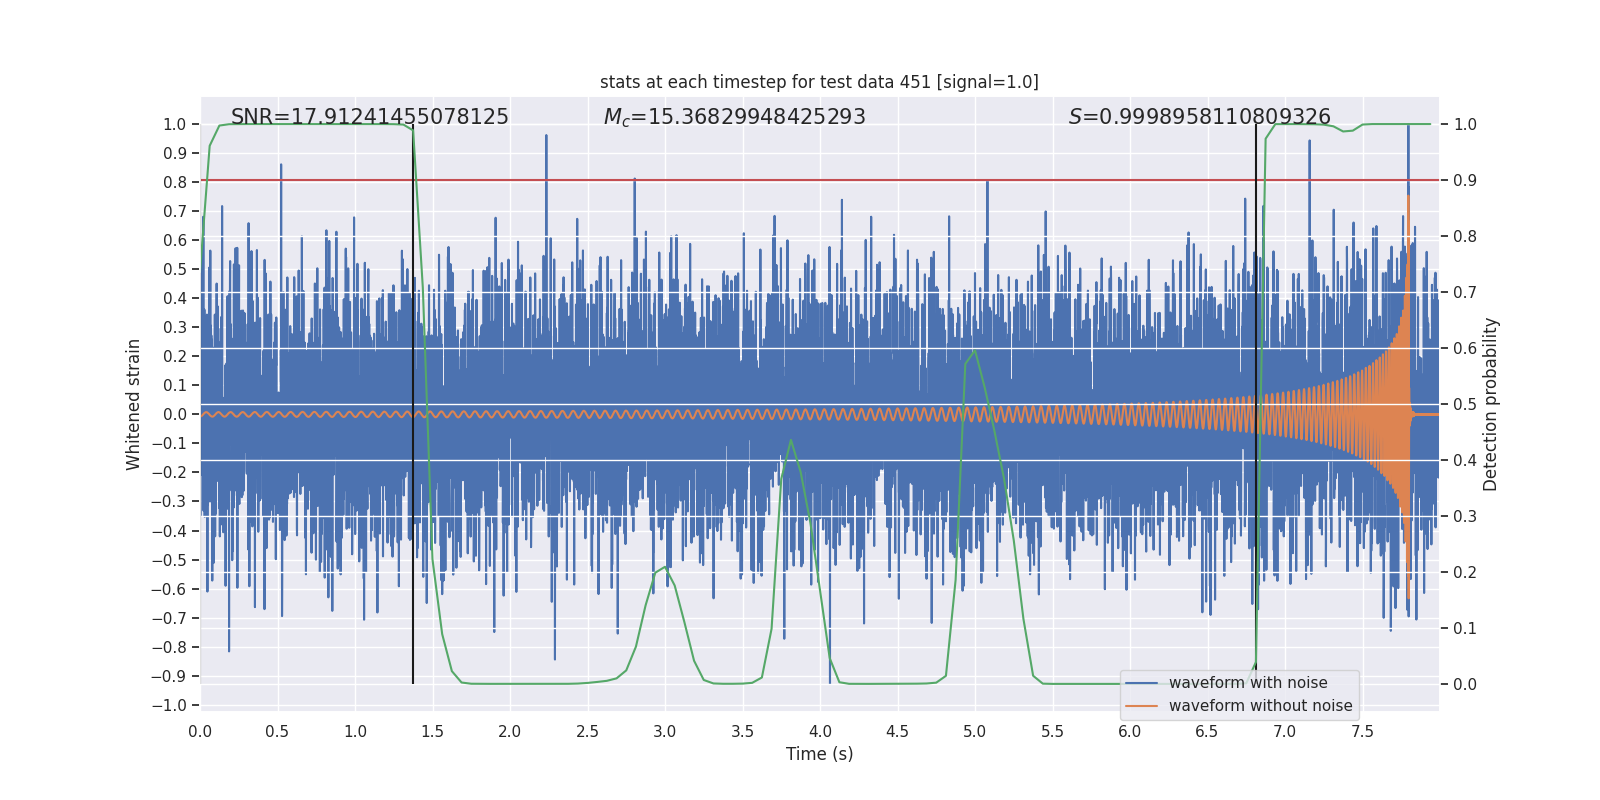Select the −0.9 tick on Whitened strain axis
Screen dimensions: 1600x800
click(x=169, y=676)
